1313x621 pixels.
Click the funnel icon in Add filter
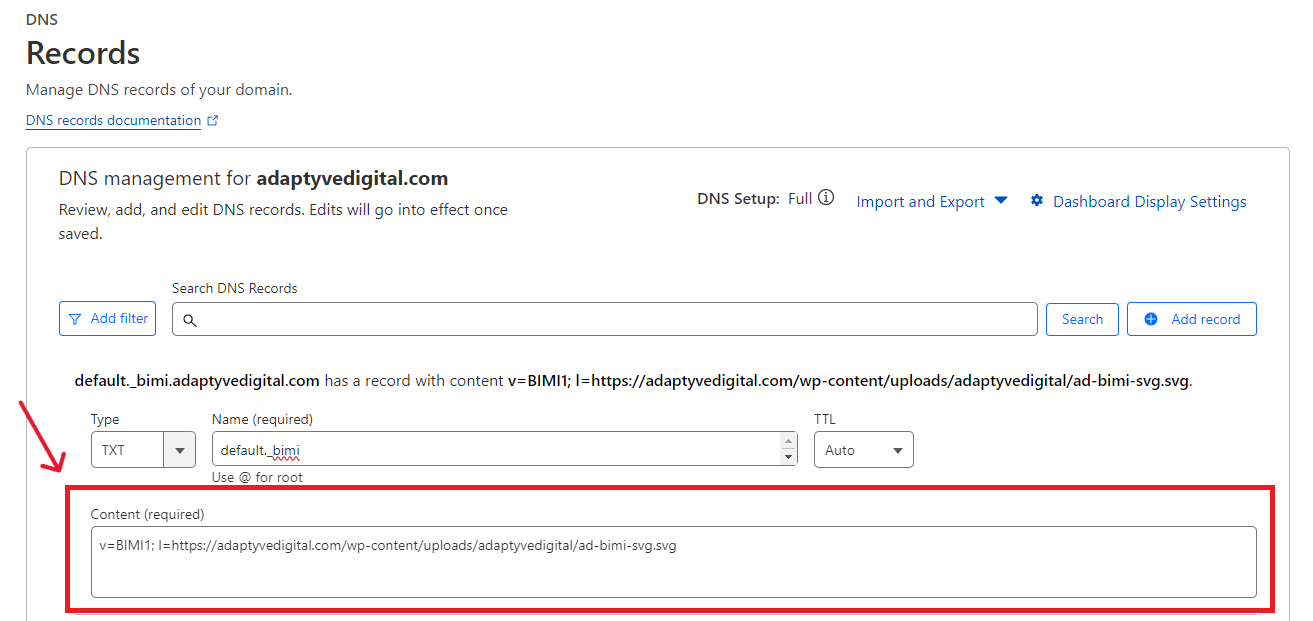point(75,319)
